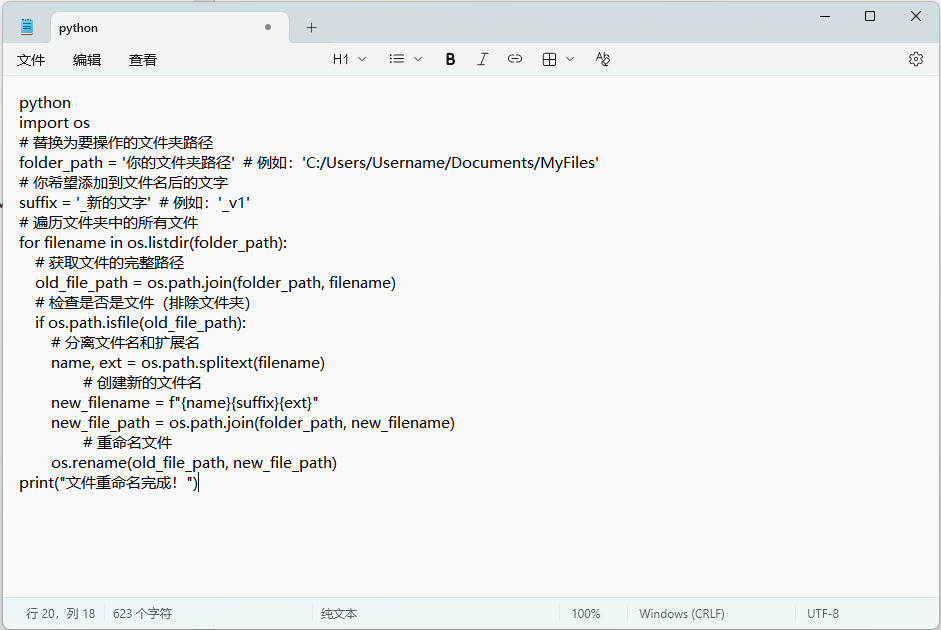Click the line and column indicator 行 20, 列 18
941x630 pixels.
[60, 613]
